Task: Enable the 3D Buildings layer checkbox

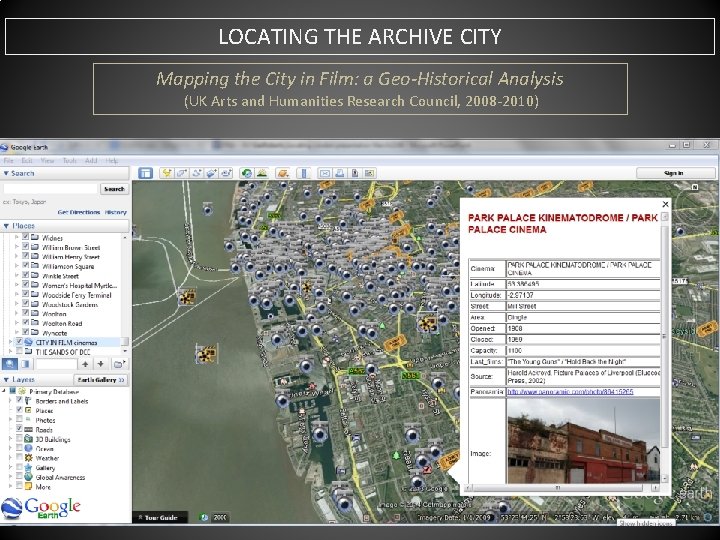Action: 19,439
